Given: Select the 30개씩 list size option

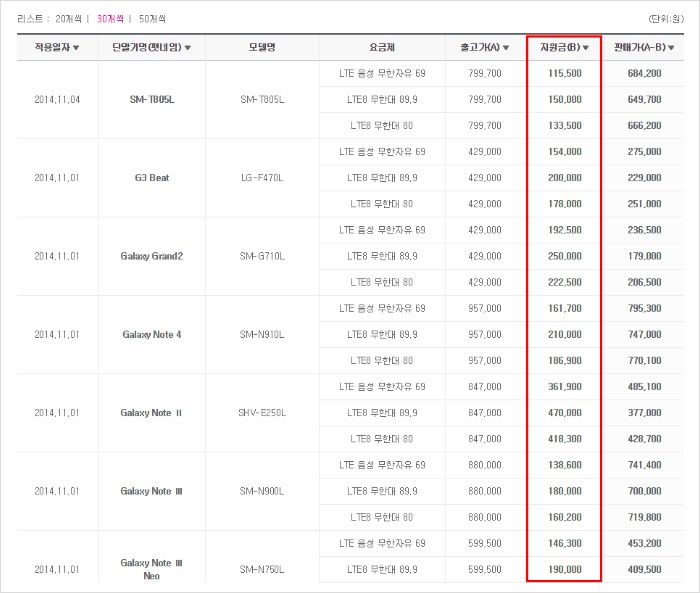Looking at the screenshot, I should (x=110, y=19).
